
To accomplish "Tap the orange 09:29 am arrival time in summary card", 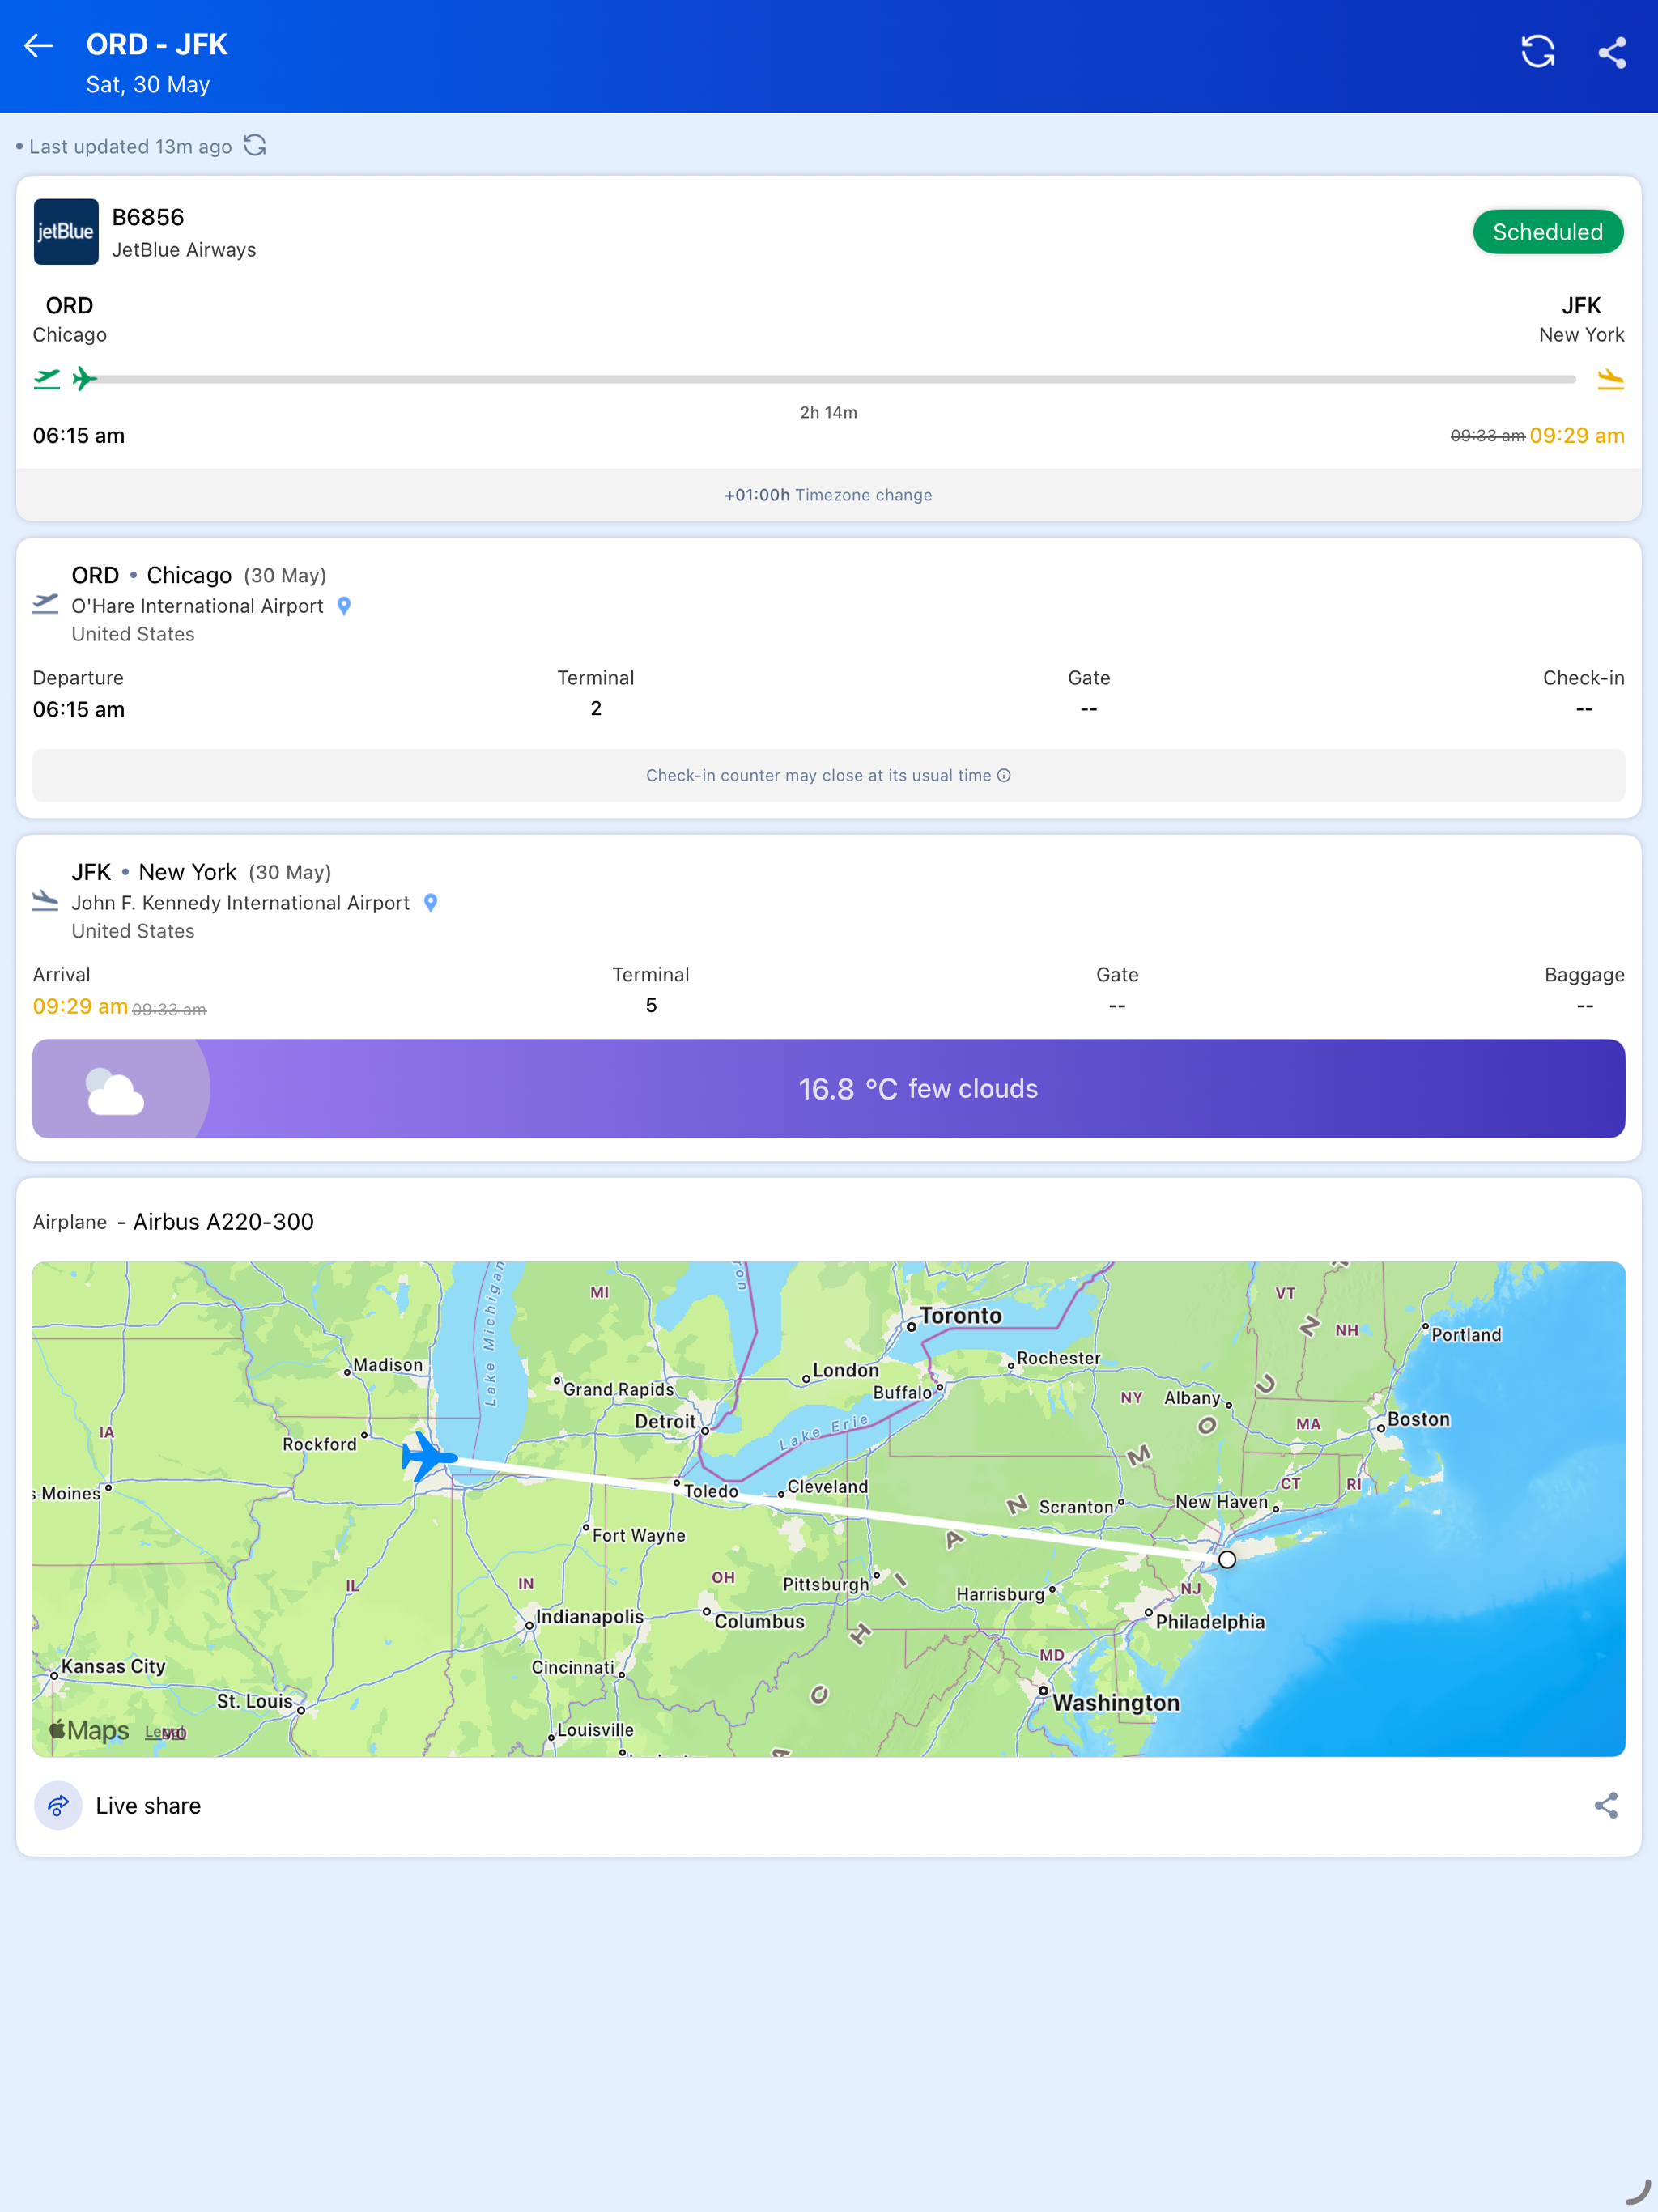I will [1577, 435].
